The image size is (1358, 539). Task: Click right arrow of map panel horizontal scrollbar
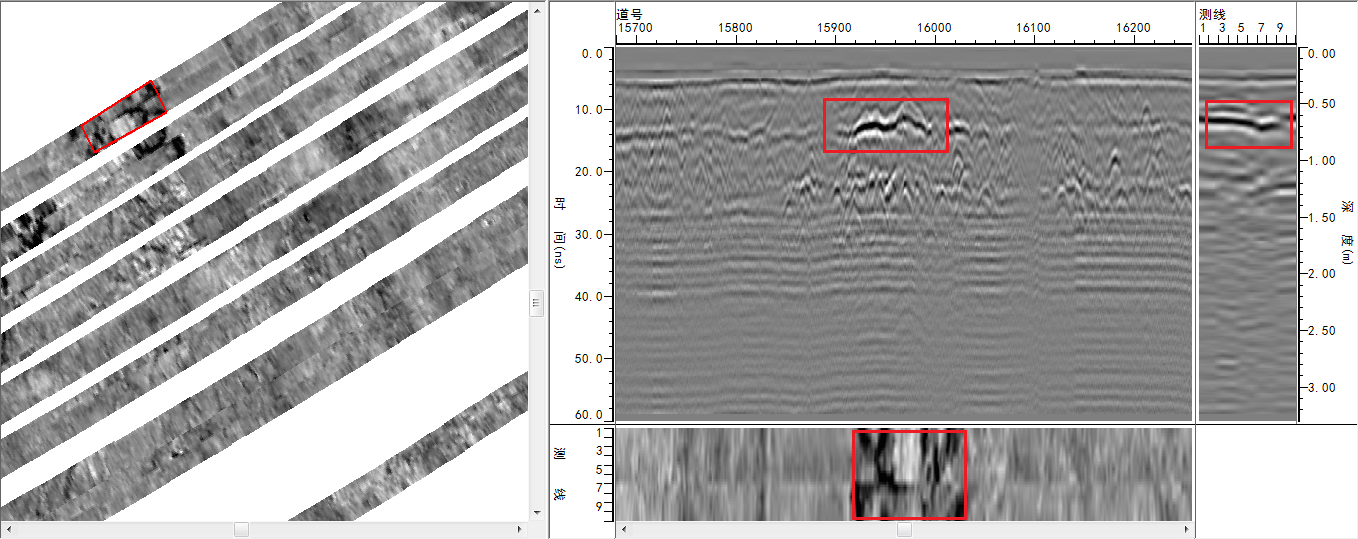point(518,529)
